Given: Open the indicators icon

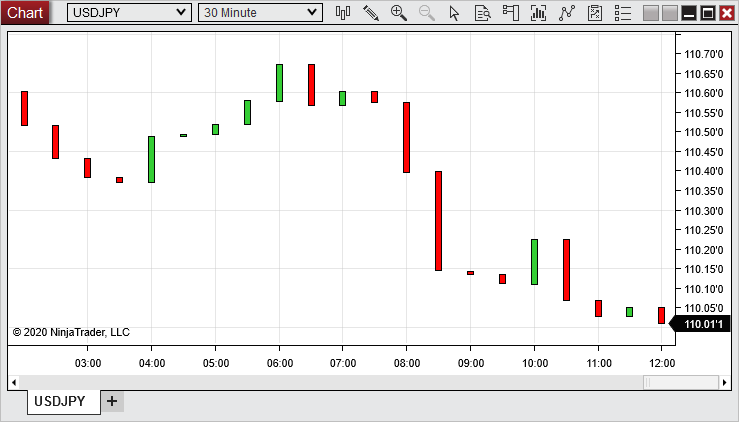Looking at the screenshot, I should pos(539,13).
